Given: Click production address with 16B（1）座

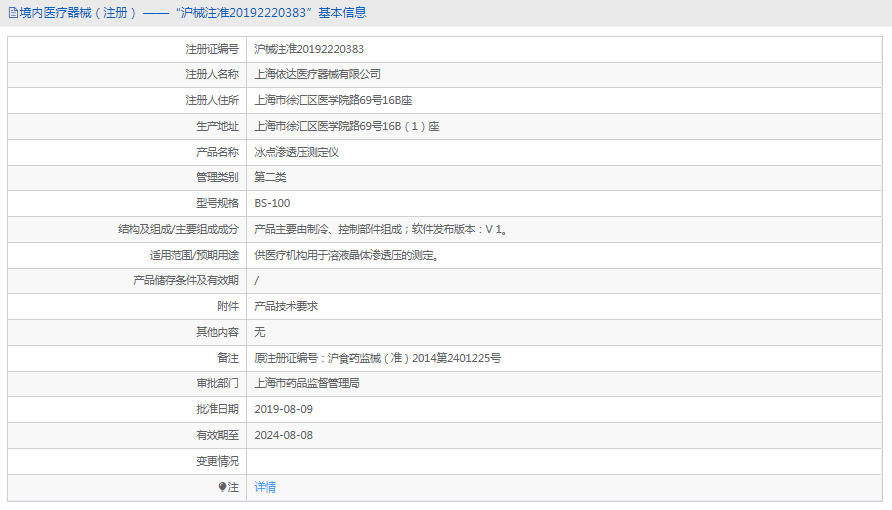Looking at the screenshot, I should point(346,126).
